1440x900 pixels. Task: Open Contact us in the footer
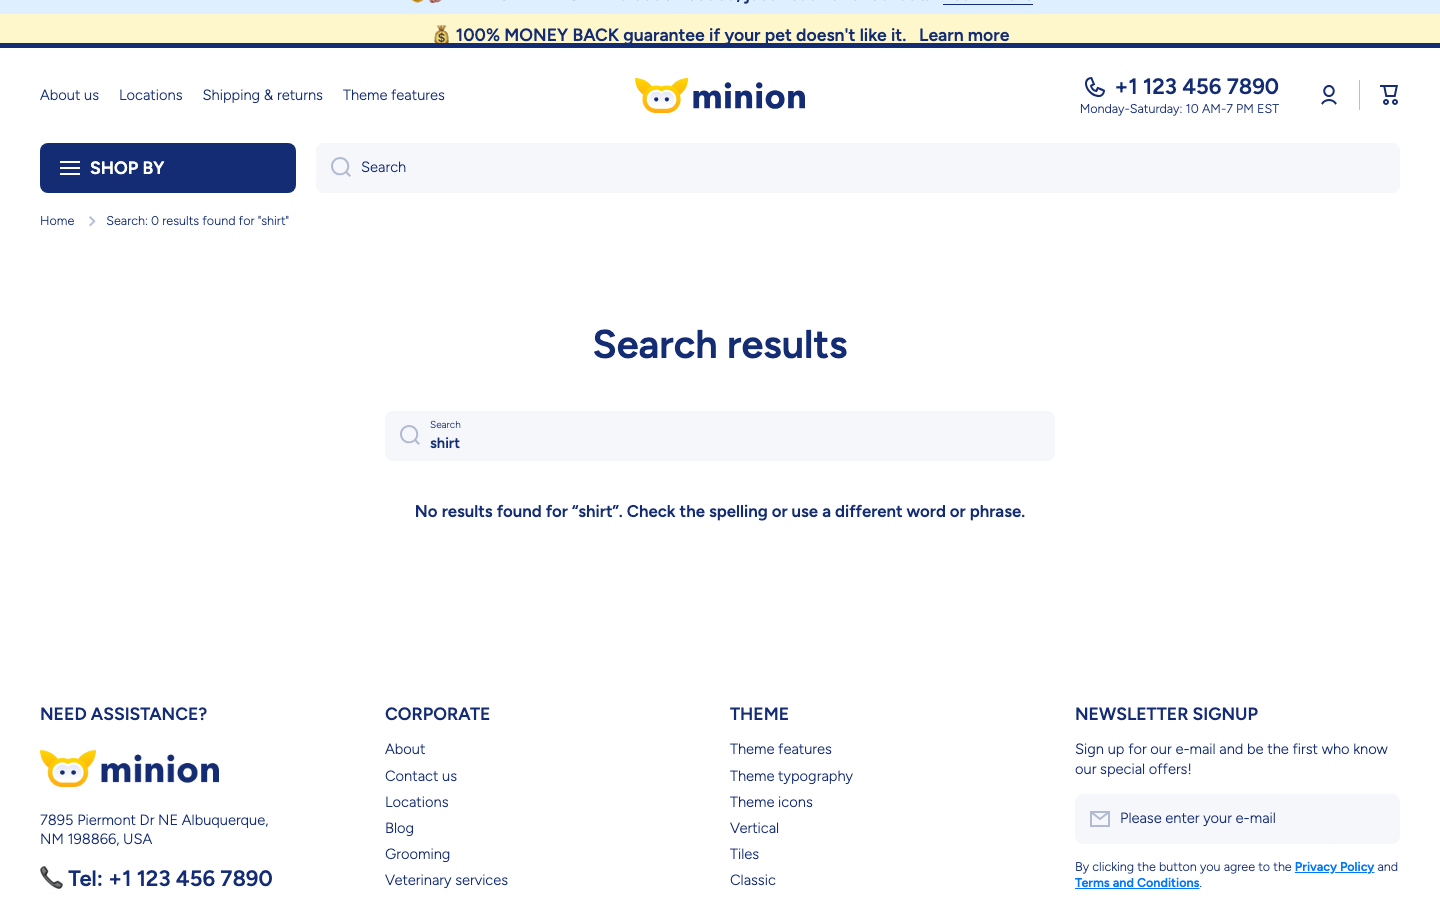pos(421,776)
